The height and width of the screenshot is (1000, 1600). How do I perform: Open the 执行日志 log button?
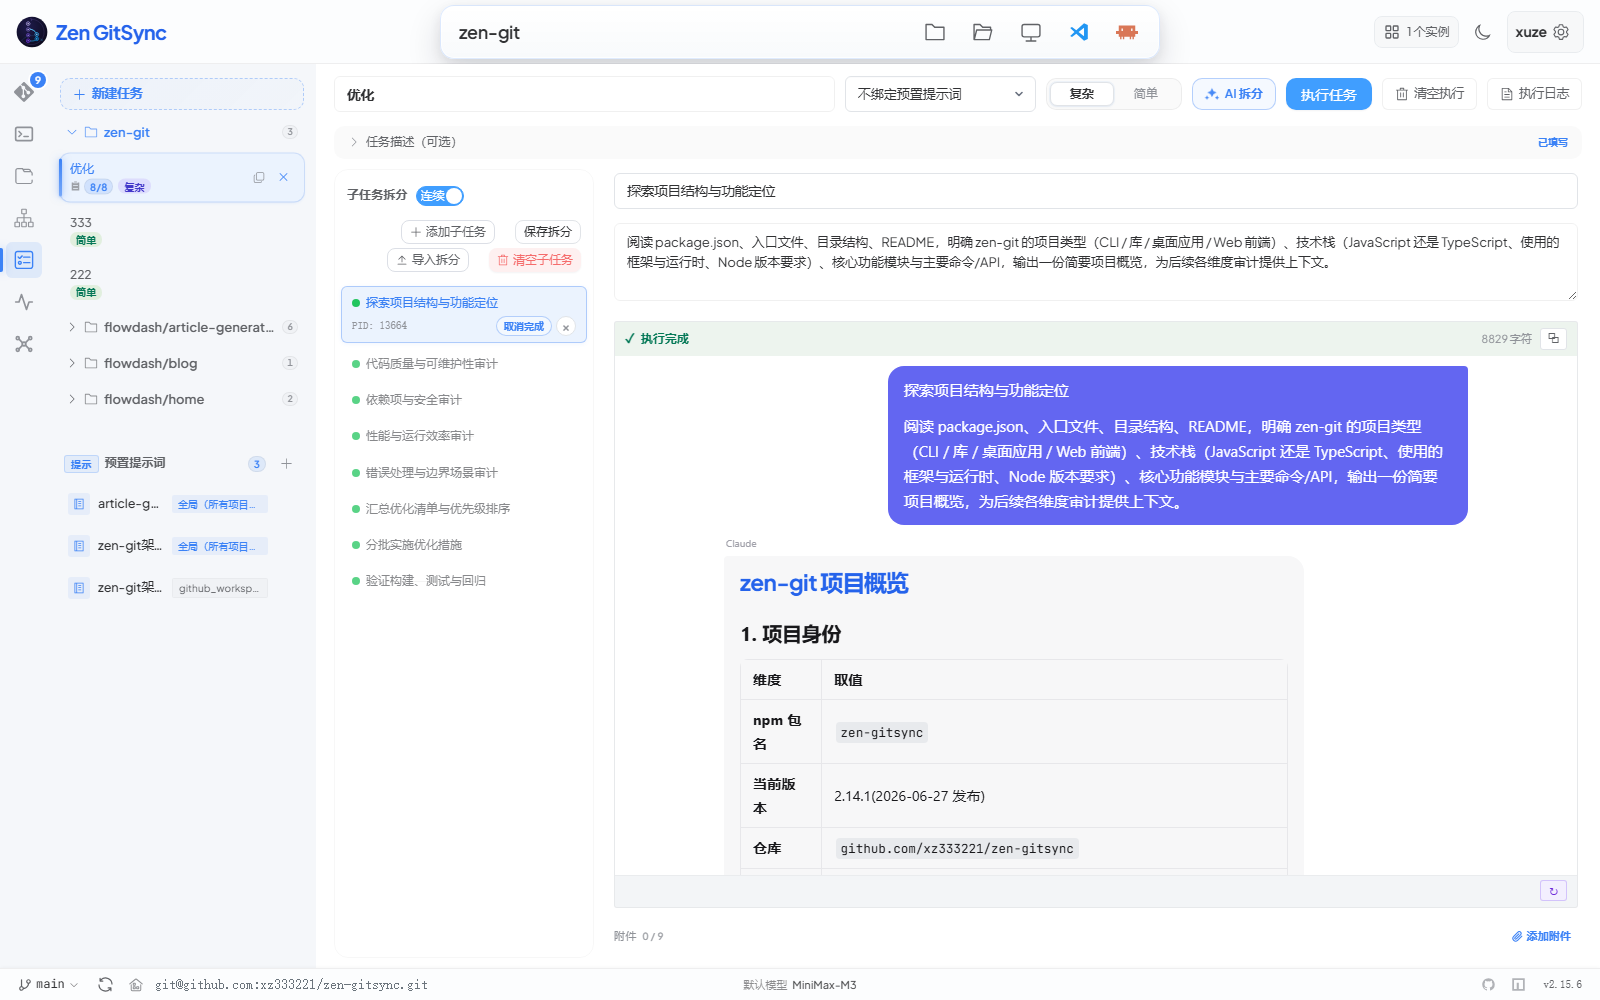1535,94
